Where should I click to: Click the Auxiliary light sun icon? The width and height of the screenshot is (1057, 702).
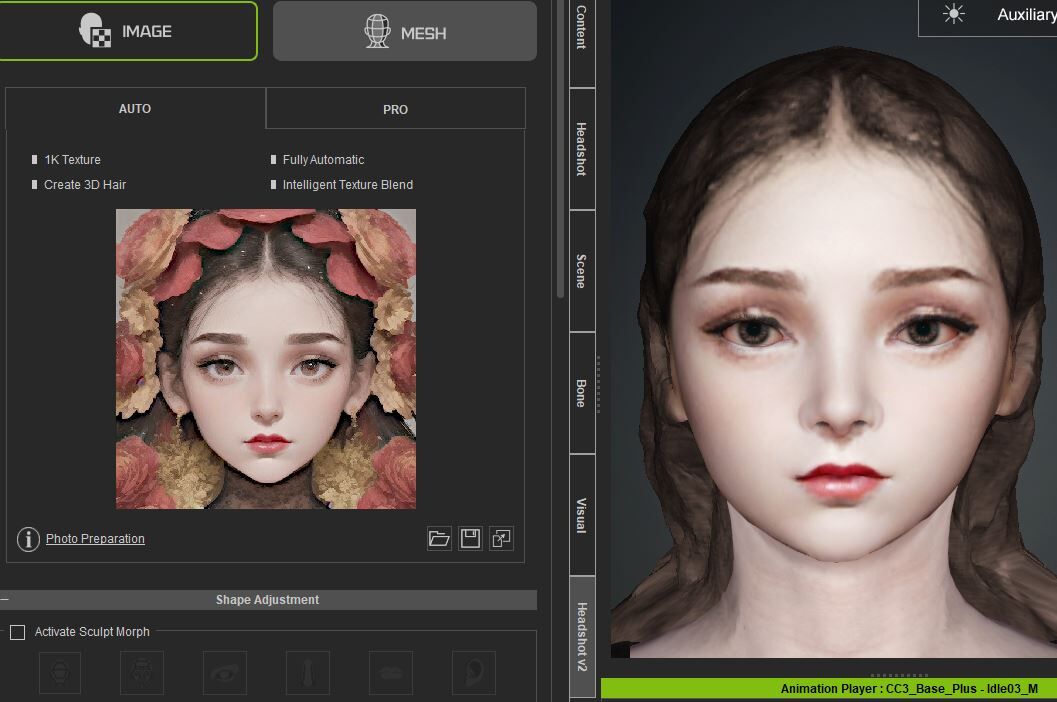pos(953,13)
